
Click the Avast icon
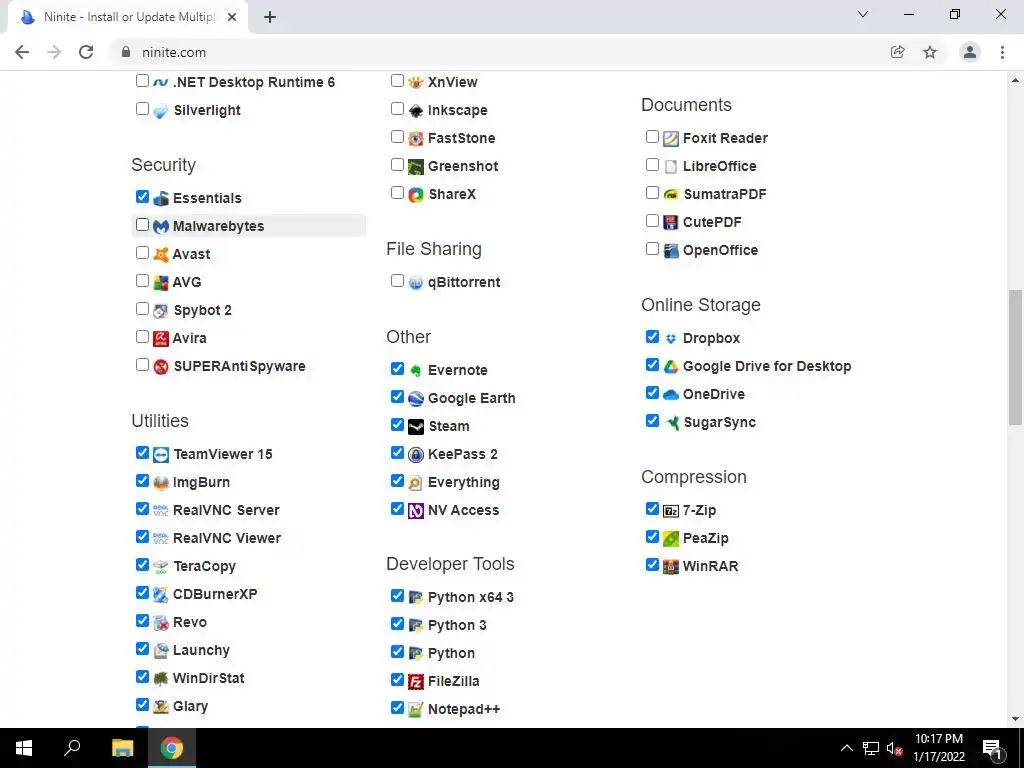pos(161,255)
